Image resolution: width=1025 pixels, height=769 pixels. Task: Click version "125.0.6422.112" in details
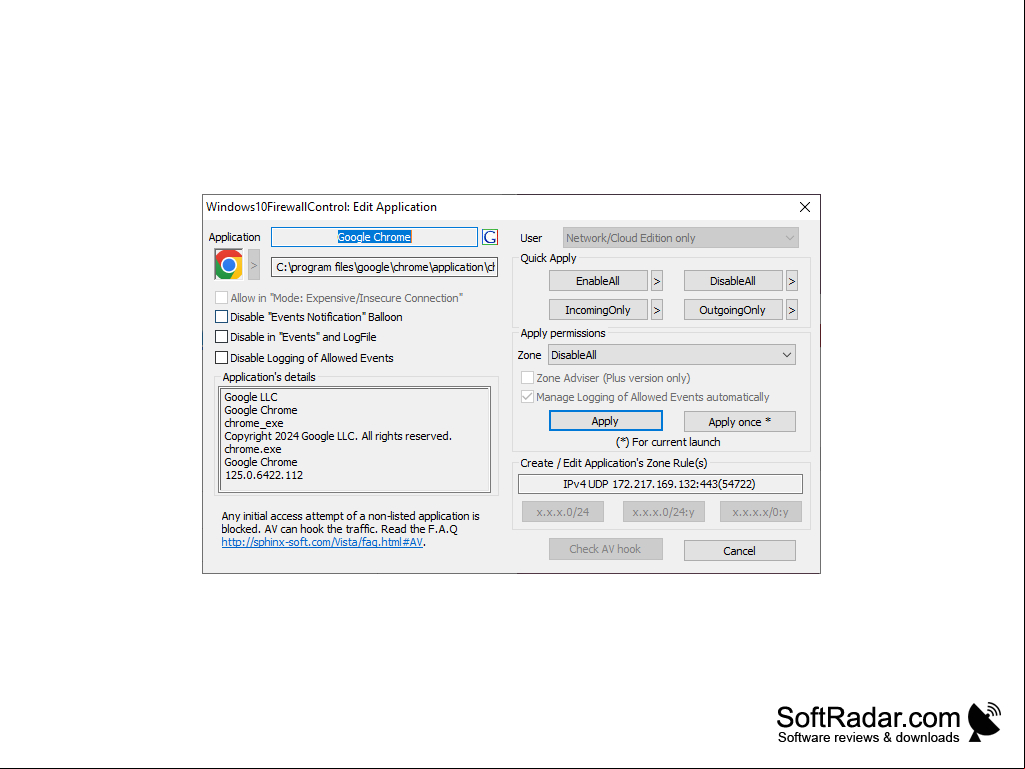pos(264,475)
